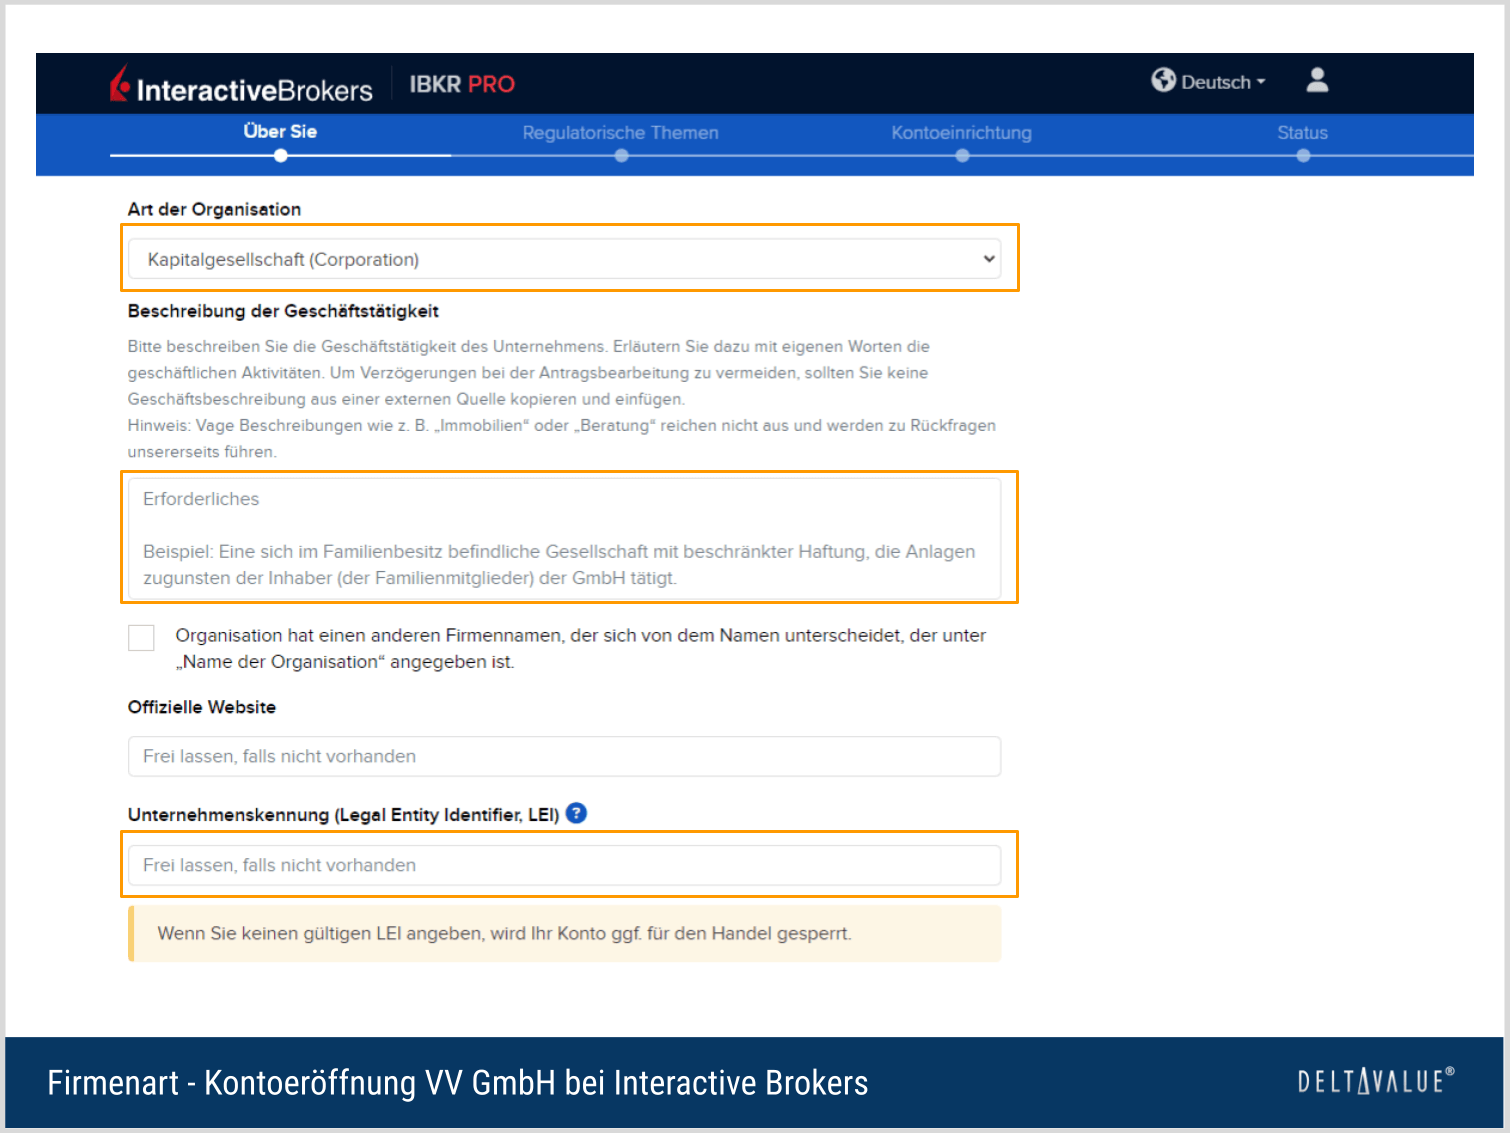Focus the Geschäftstätigkeit description text area
The height and width of the screenshot is (1133, 1510).
point(564,538)
